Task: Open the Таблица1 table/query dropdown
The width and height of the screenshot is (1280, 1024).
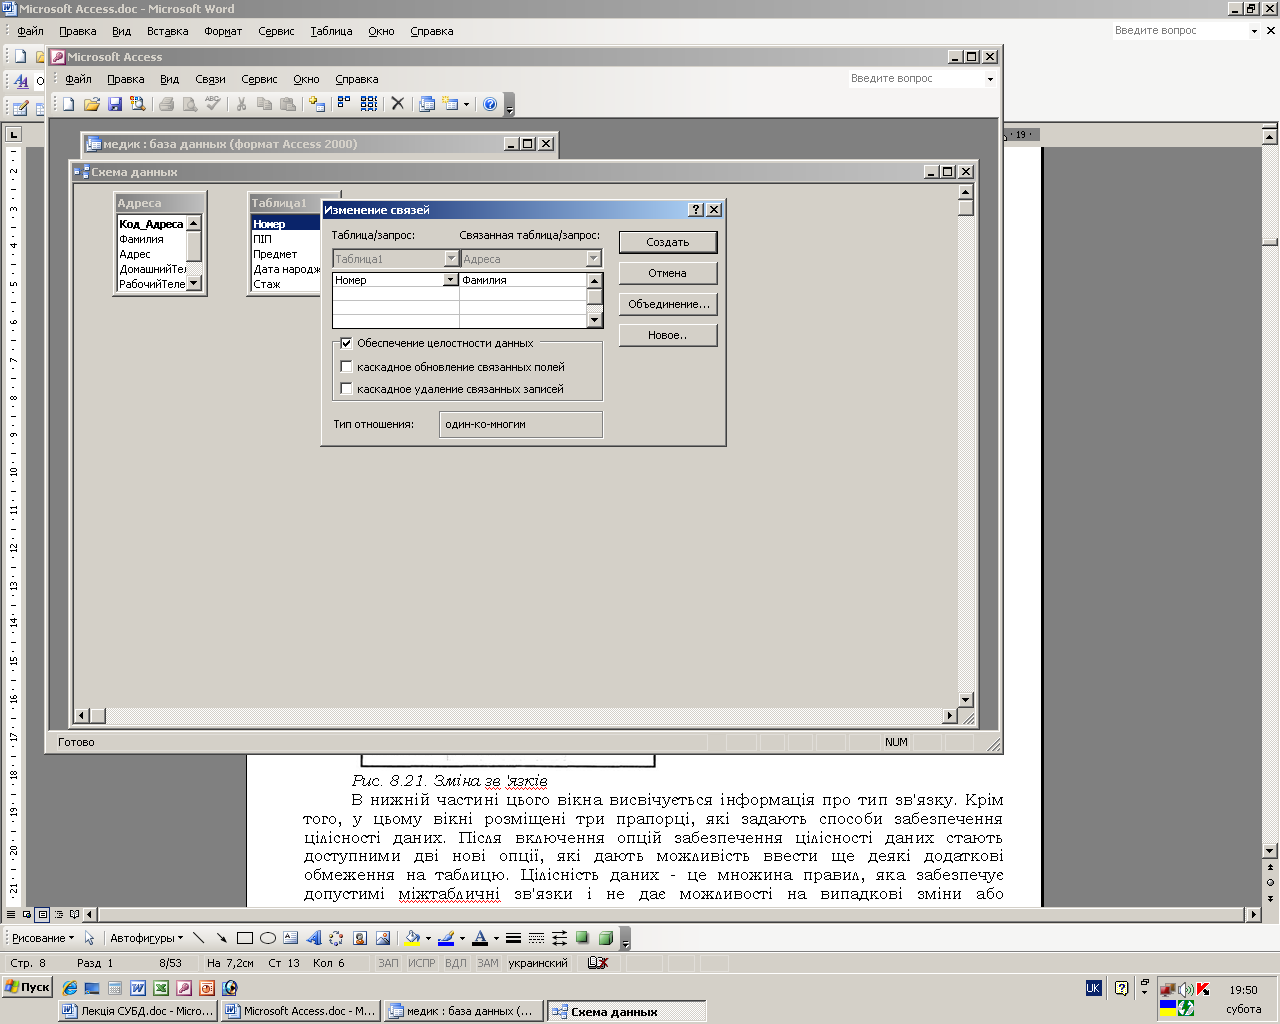Action: click(451, 259)
